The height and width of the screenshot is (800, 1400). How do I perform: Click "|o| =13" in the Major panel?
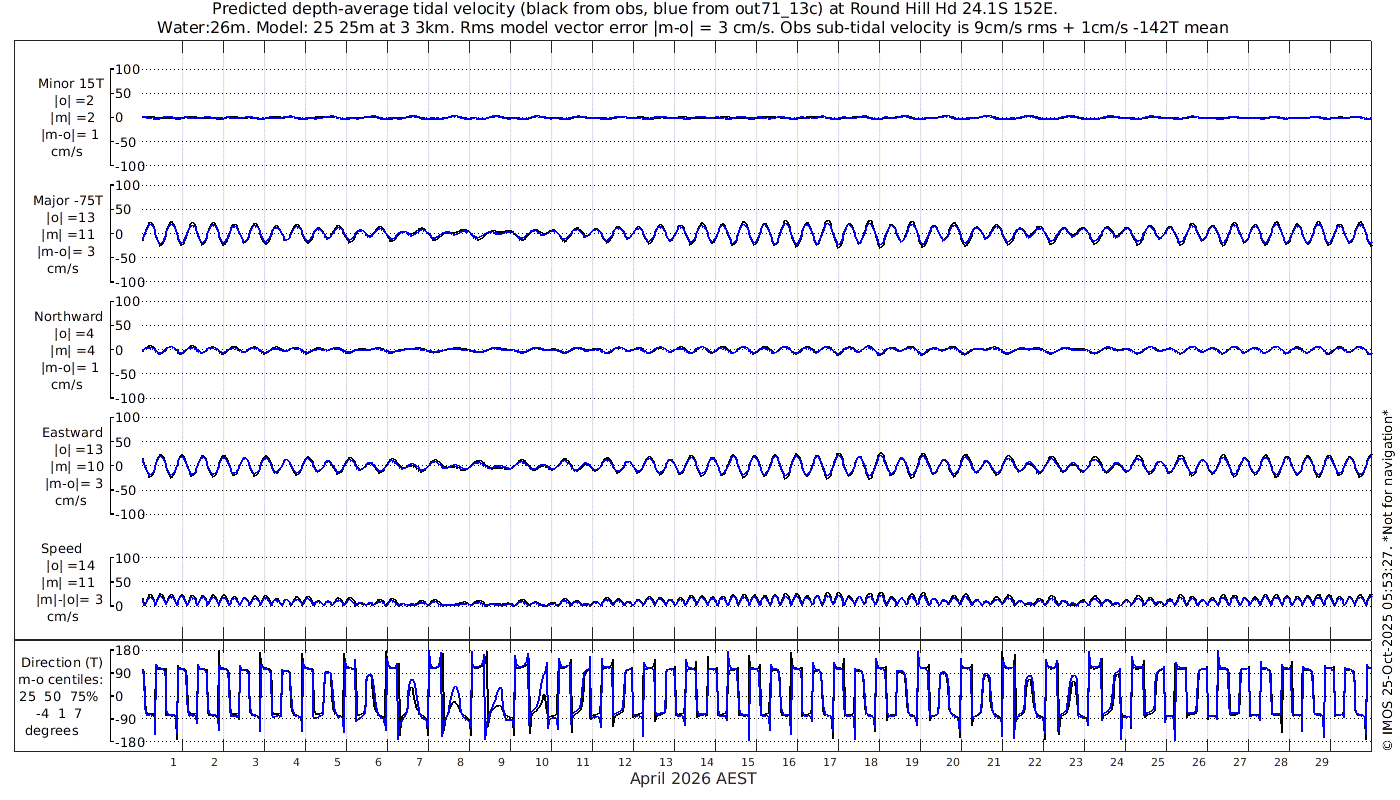click(x=71, y=217)
